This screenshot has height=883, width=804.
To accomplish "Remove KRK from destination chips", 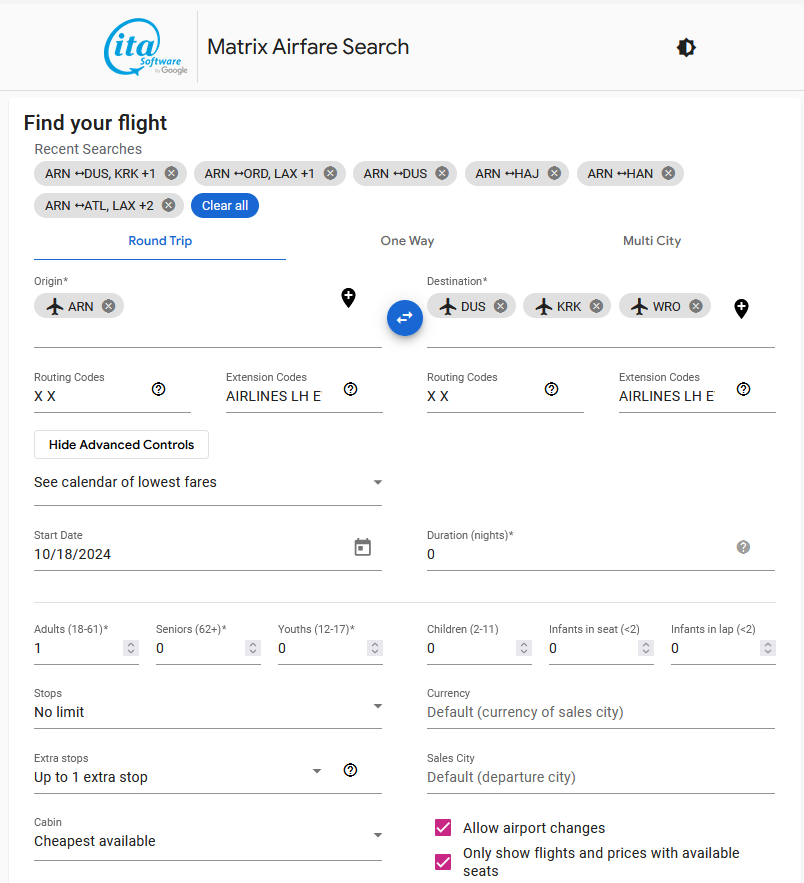I will pos(596,306).
